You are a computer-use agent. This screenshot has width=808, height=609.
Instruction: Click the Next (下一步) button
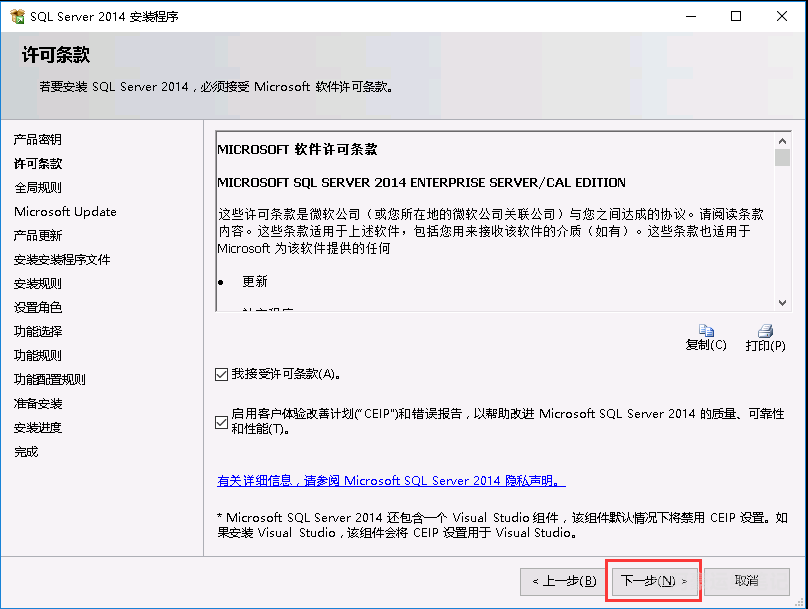653,580
